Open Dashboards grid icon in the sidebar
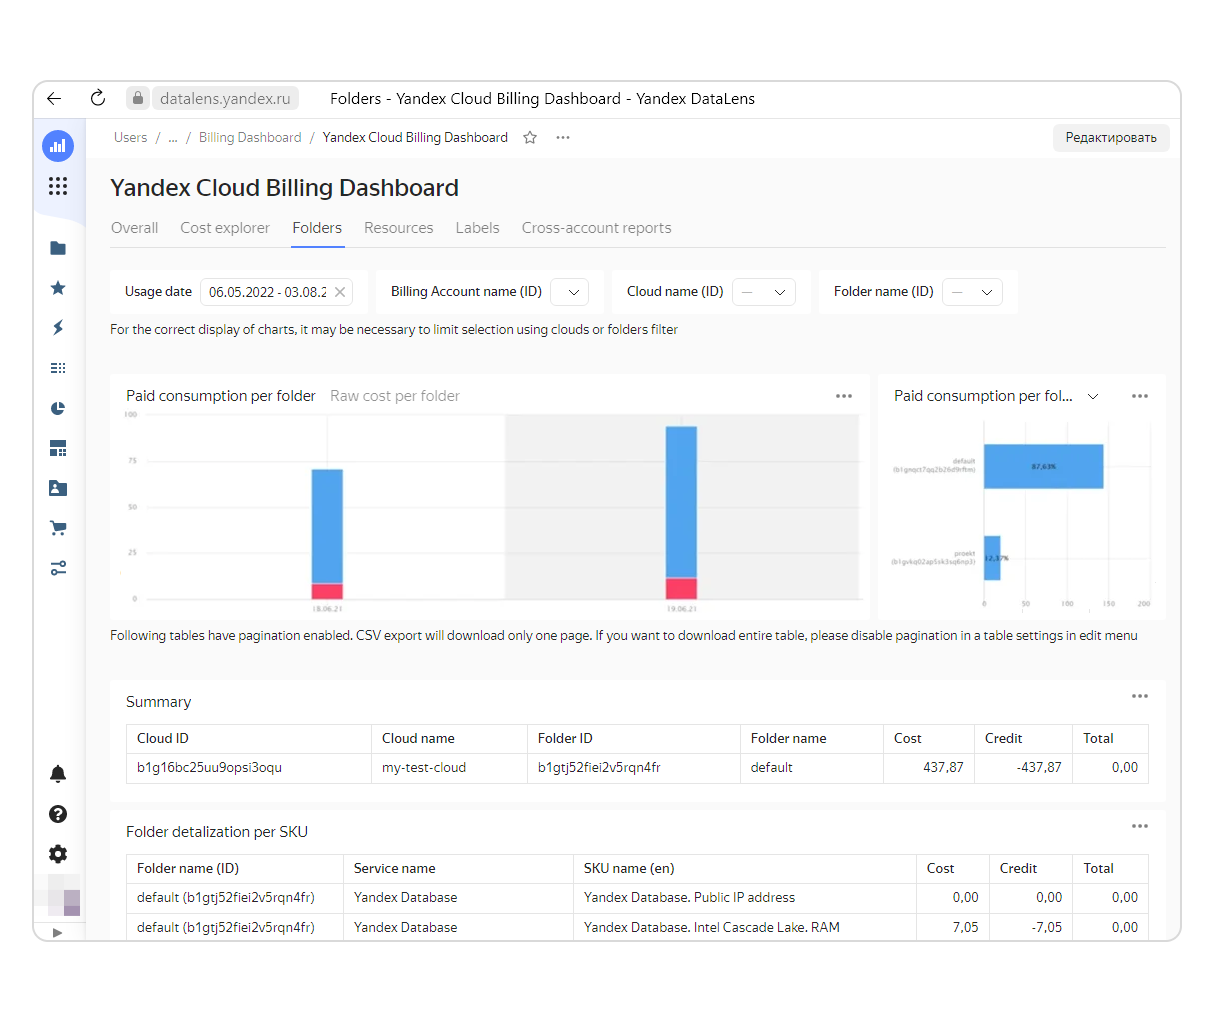 tap(58, 448)
